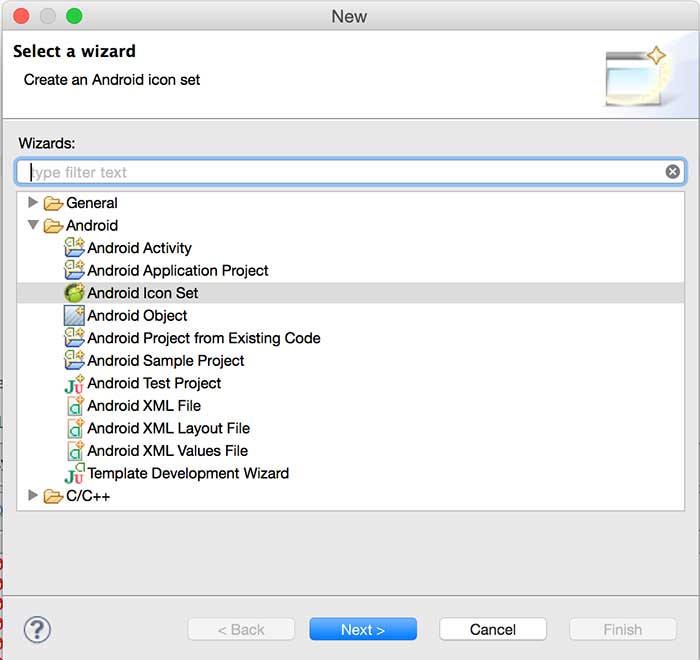Select the General folder label
The width and height of the screenshot is (700, 660).
point(92,203)
